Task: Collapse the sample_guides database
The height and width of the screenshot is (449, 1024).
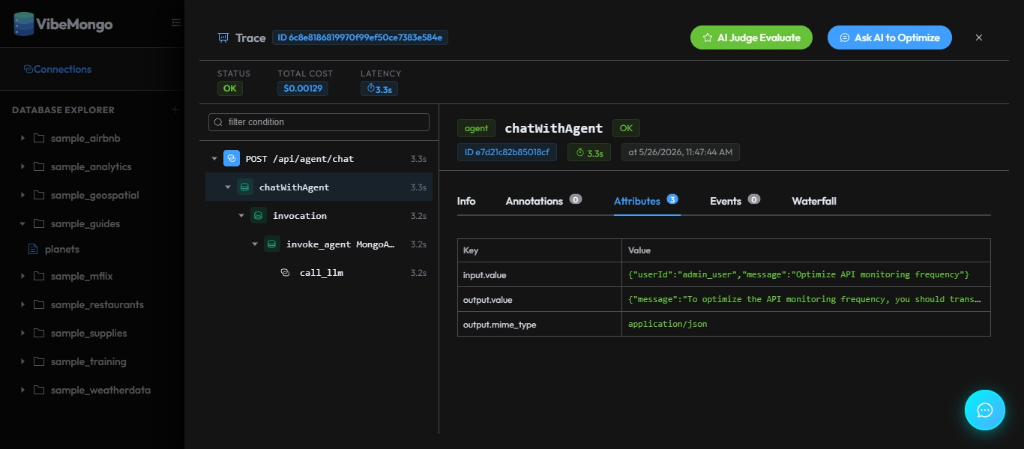Action: tap(23, 224)
